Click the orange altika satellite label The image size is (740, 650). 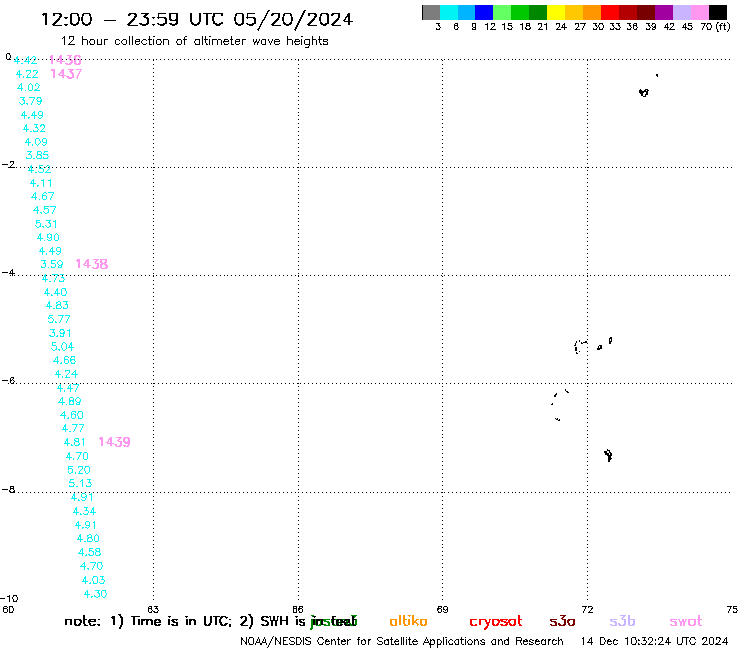[409, 621]
